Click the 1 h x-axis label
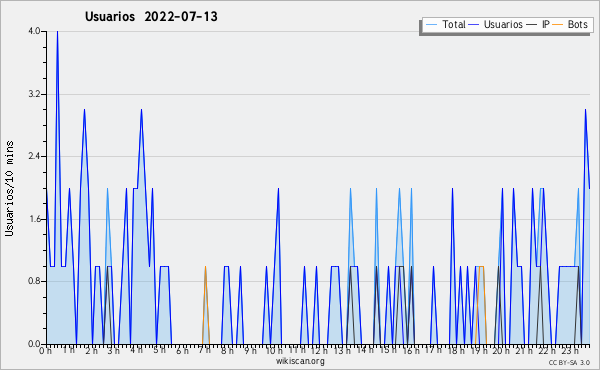The image size is (600, 370). tap(68, 350)
